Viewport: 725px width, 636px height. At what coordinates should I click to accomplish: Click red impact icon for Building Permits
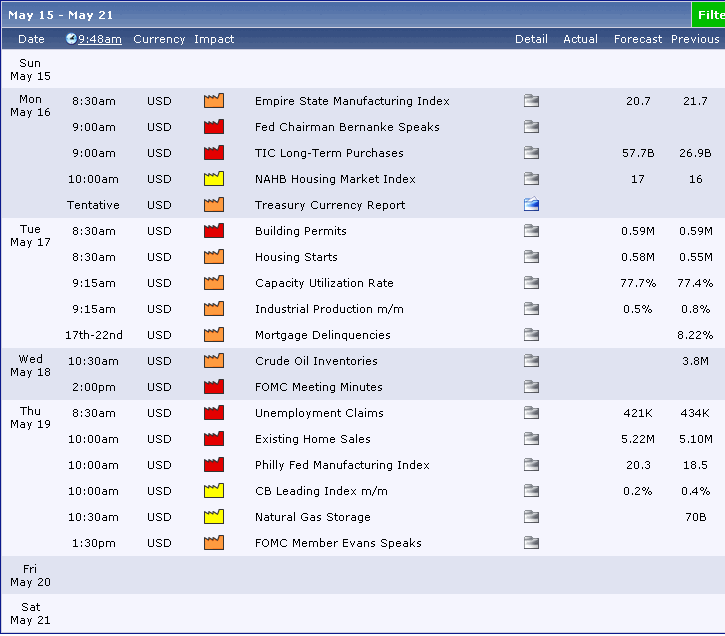214,230
